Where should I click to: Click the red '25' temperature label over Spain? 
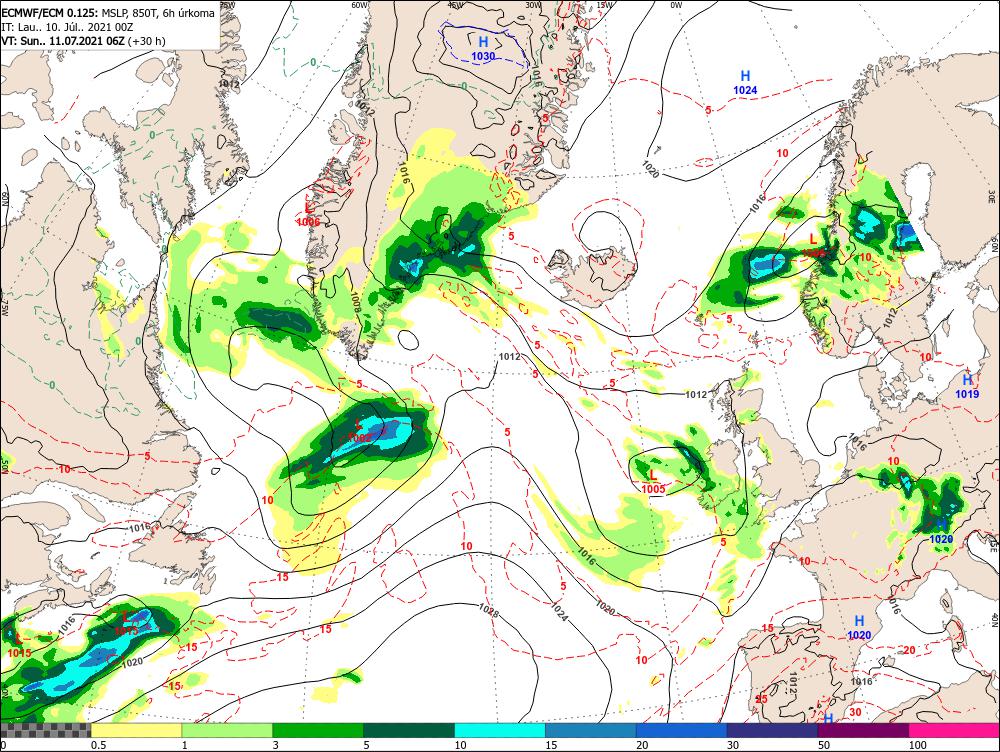[x=761, y=699]
